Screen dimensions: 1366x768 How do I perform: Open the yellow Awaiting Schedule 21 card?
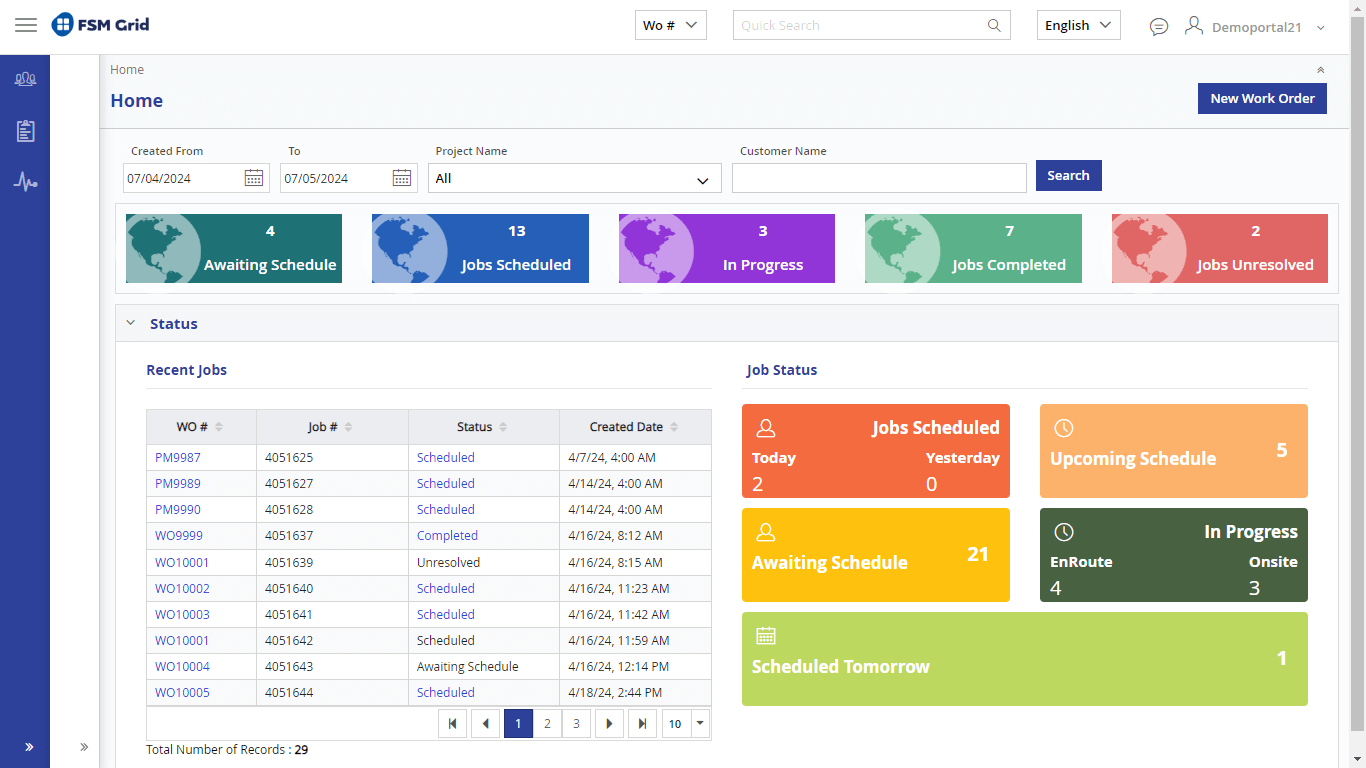coord(876,555)
